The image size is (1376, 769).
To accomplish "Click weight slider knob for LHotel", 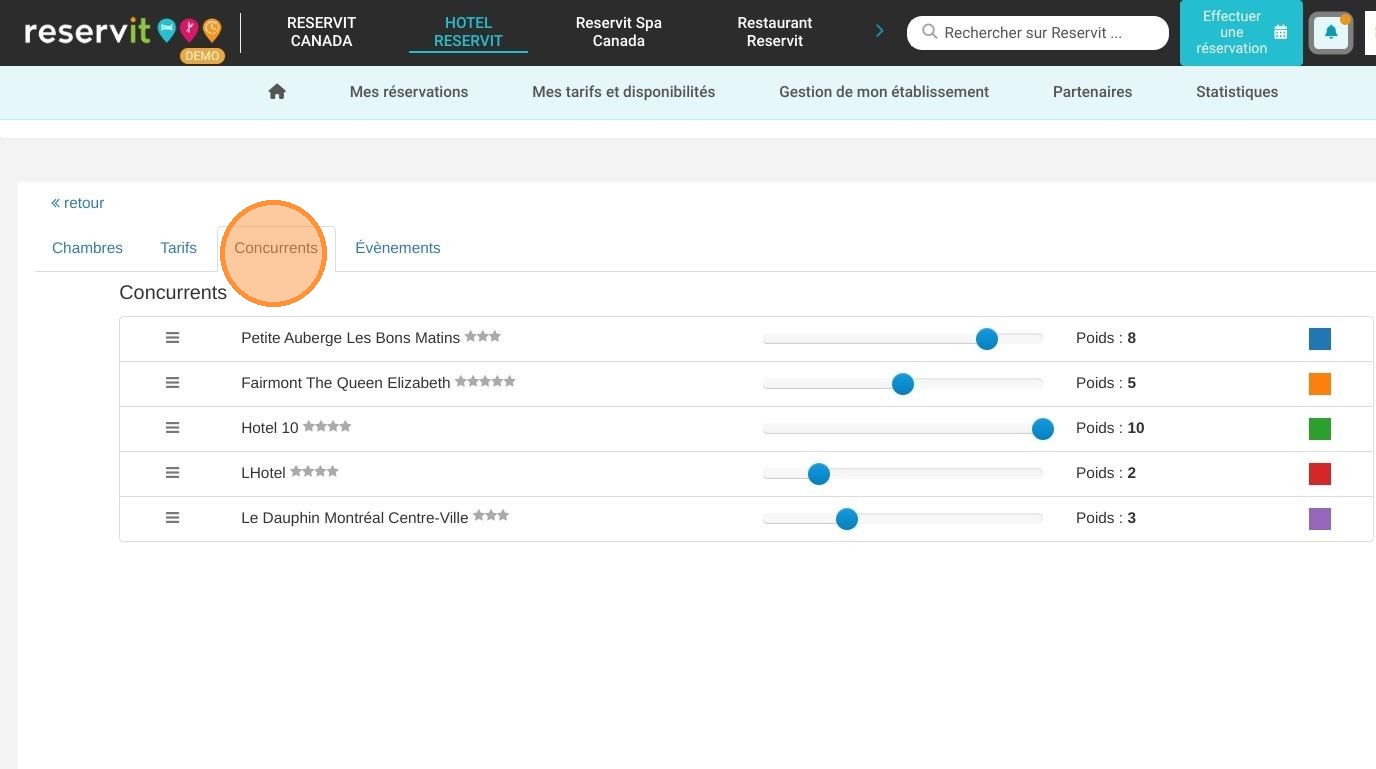I will [x=819, y=474].
